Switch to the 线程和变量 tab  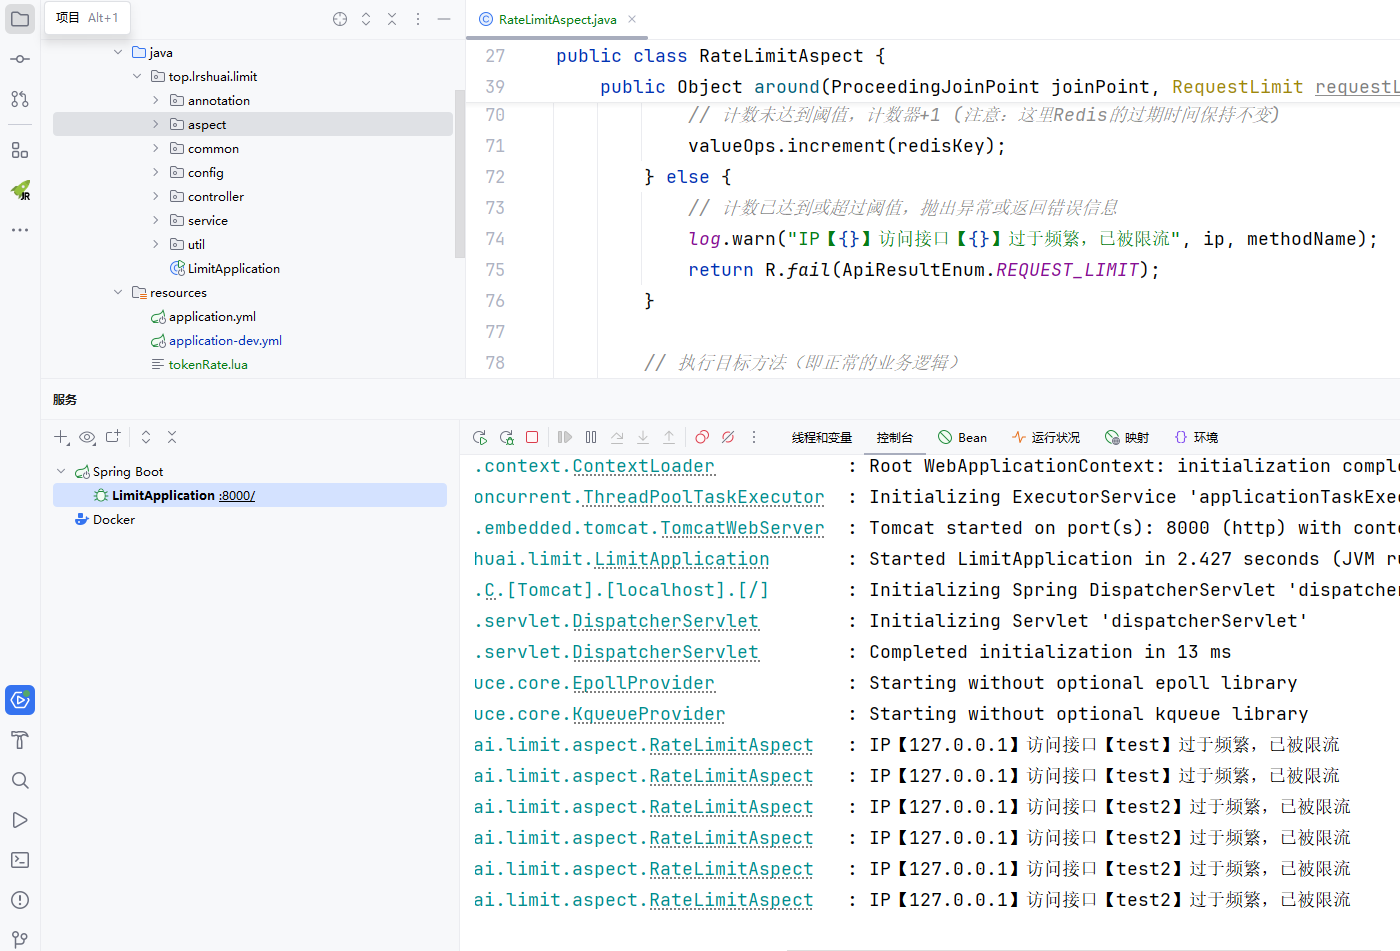[x=821, y=437]
